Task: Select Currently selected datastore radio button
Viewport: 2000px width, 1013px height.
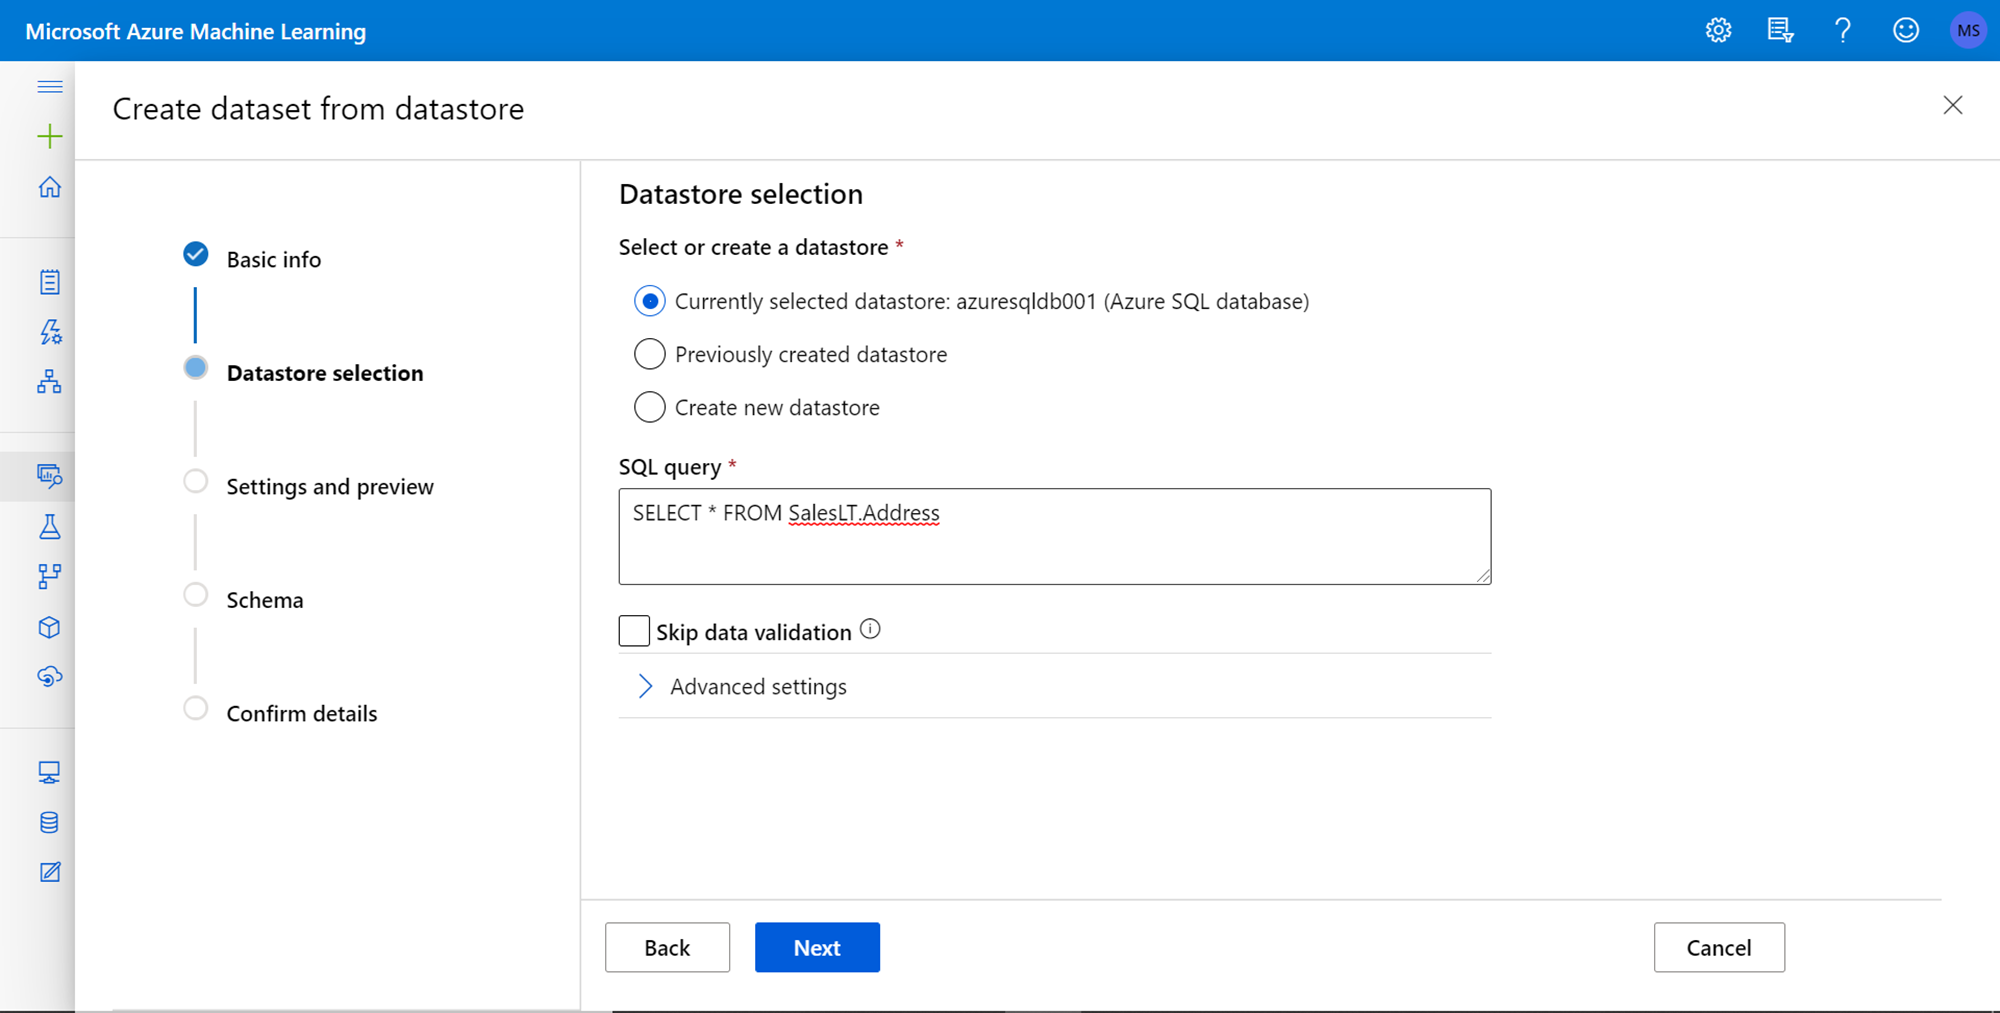Action: click(x=650, y=301)
